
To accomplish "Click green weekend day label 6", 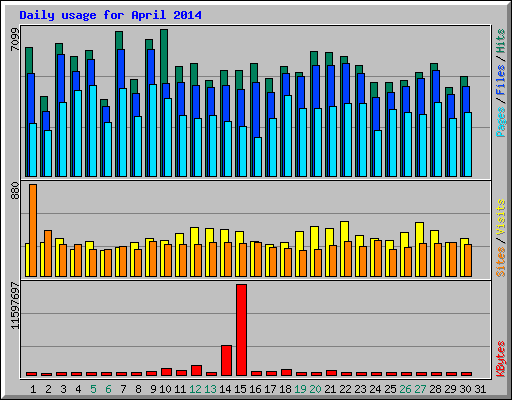I will pyautogui.click(x=108, y=389).
